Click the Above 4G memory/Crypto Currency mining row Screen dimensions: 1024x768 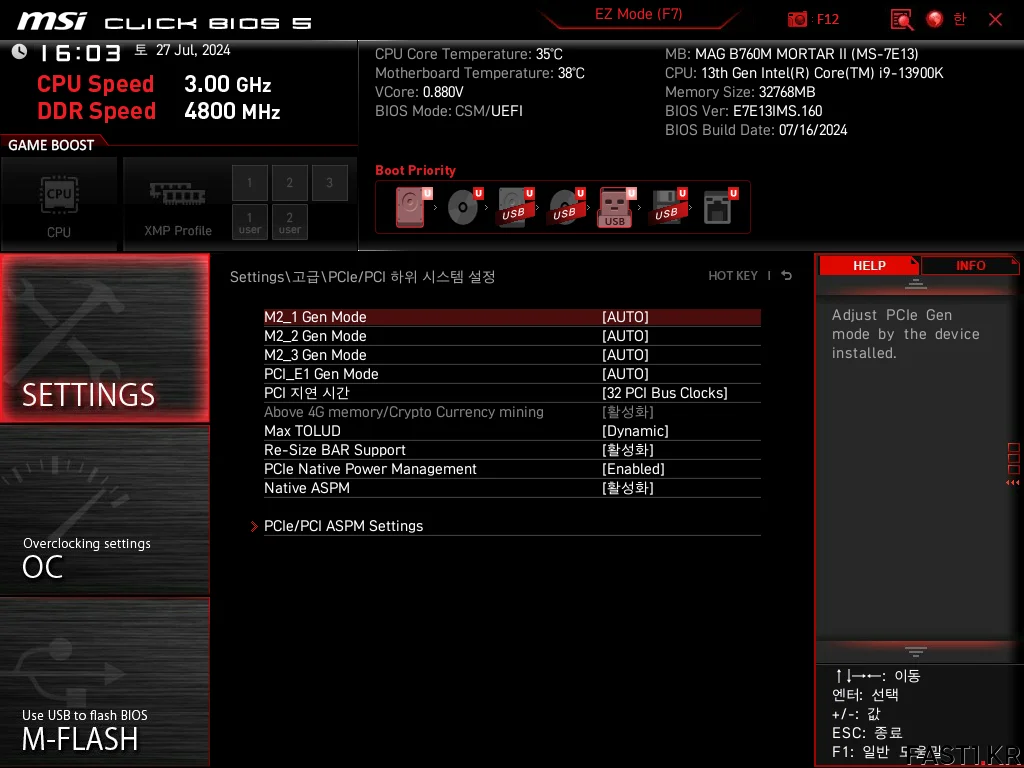pos(512,412)
